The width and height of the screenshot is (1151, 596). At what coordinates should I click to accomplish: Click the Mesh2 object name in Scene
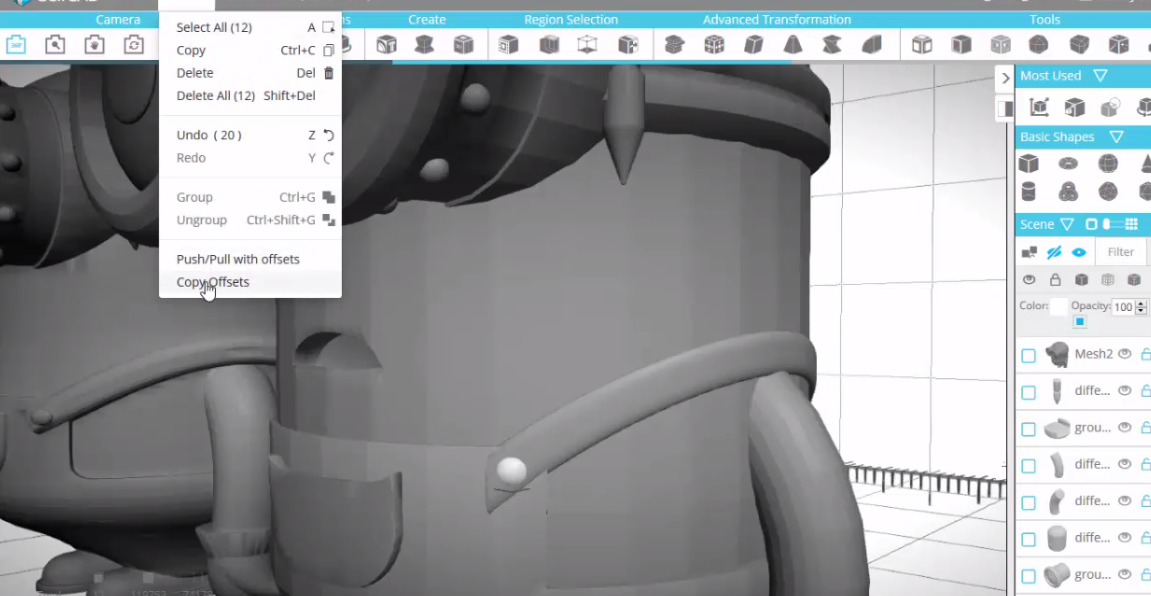(x=1094, y=354)
